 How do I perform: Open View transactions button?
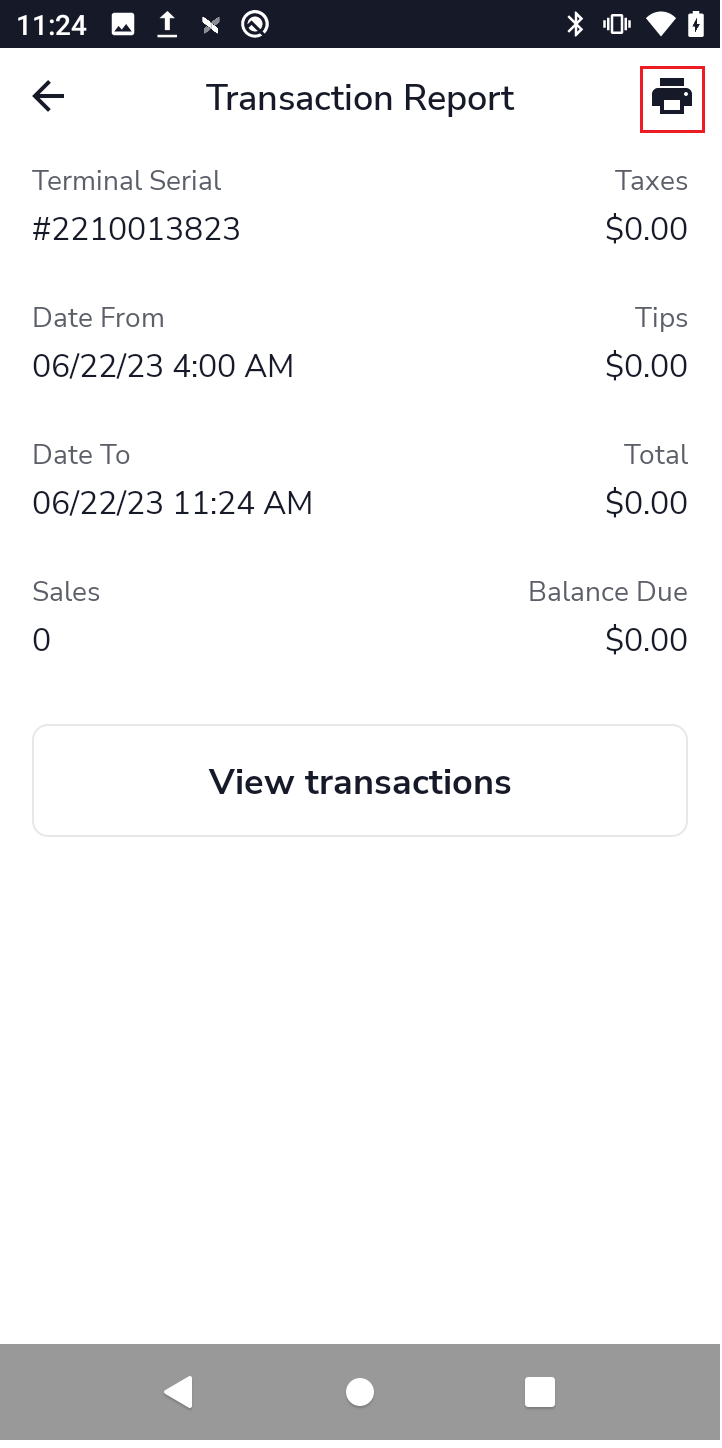tap(360, 781)
